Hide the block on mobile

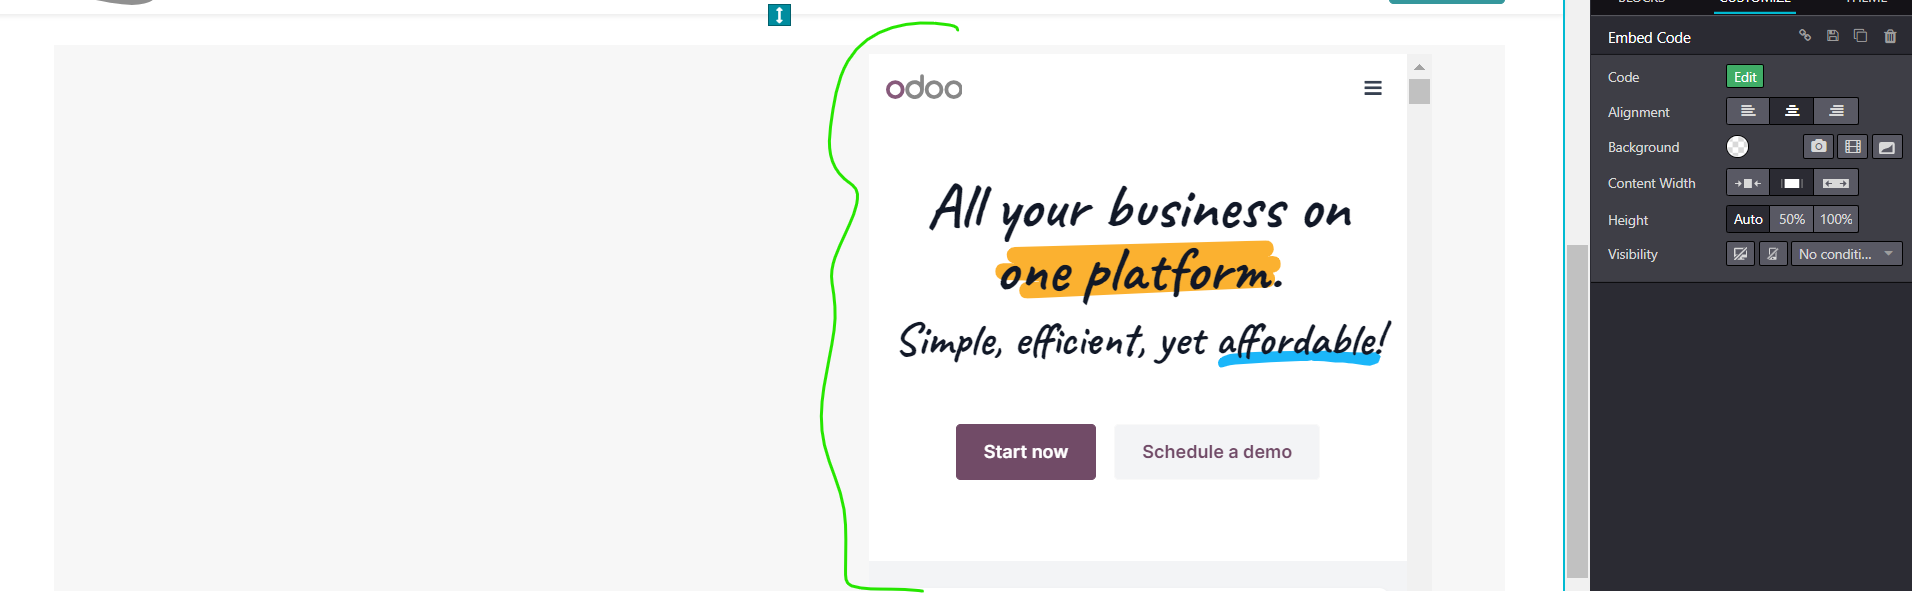pos(1773,254)
